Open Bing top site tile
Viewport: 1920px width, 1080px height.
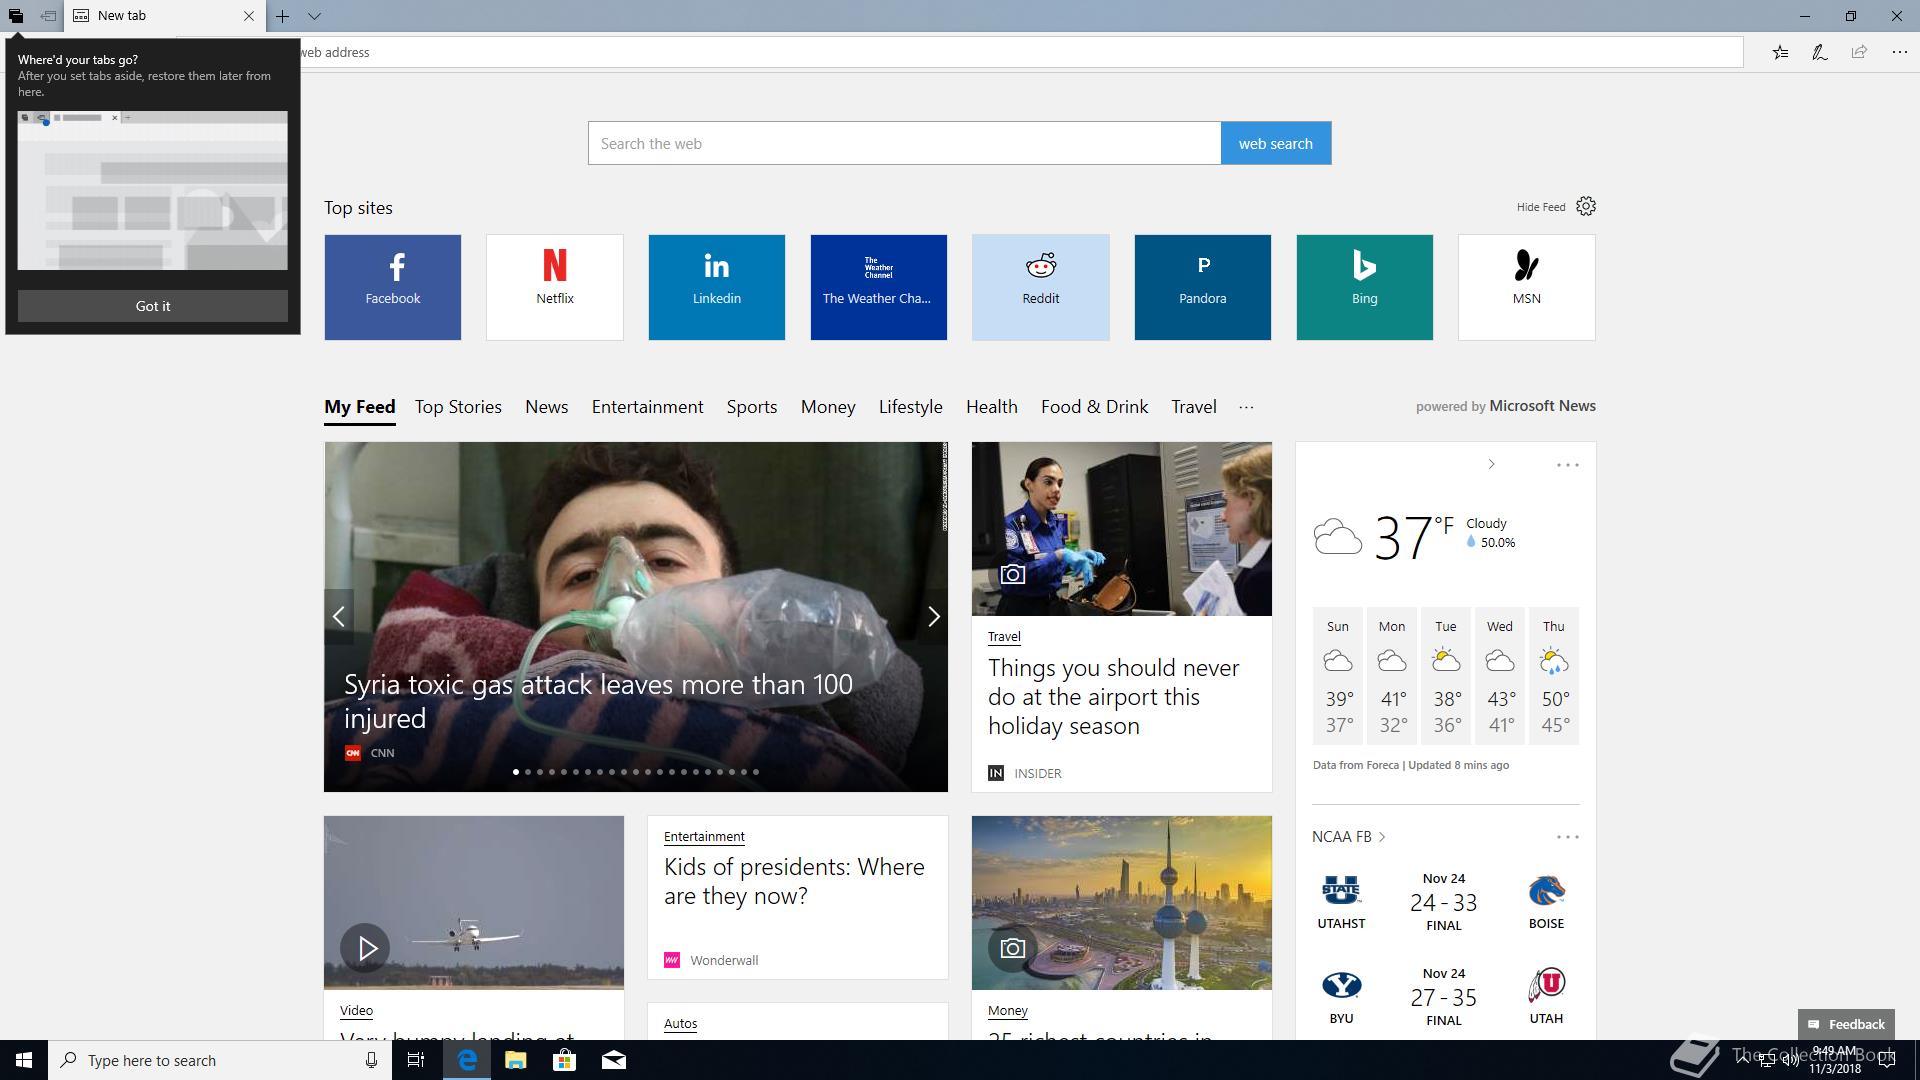click(x=1365, y=287)
